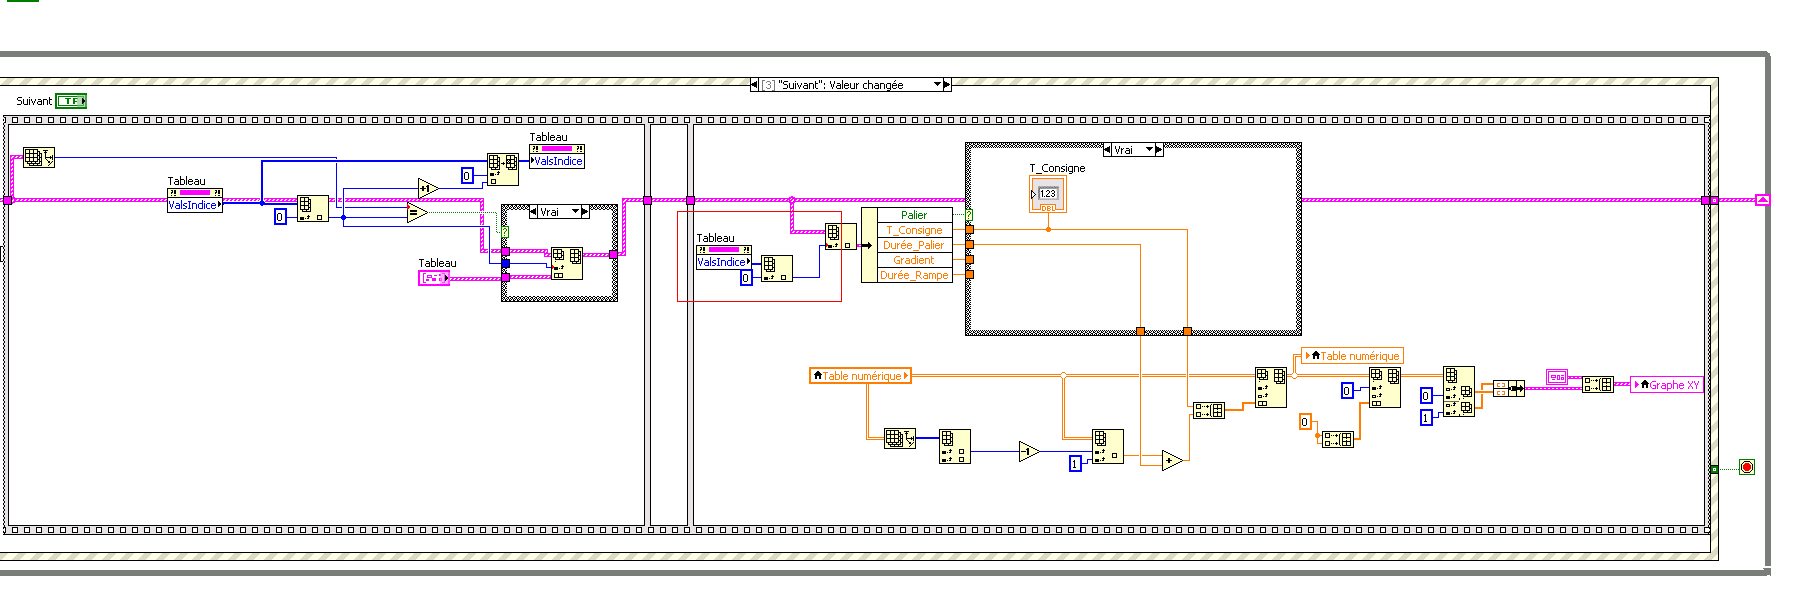Select Array Size node below Table numérique
Screen dimensions: 1801x599
click(900, 438)
